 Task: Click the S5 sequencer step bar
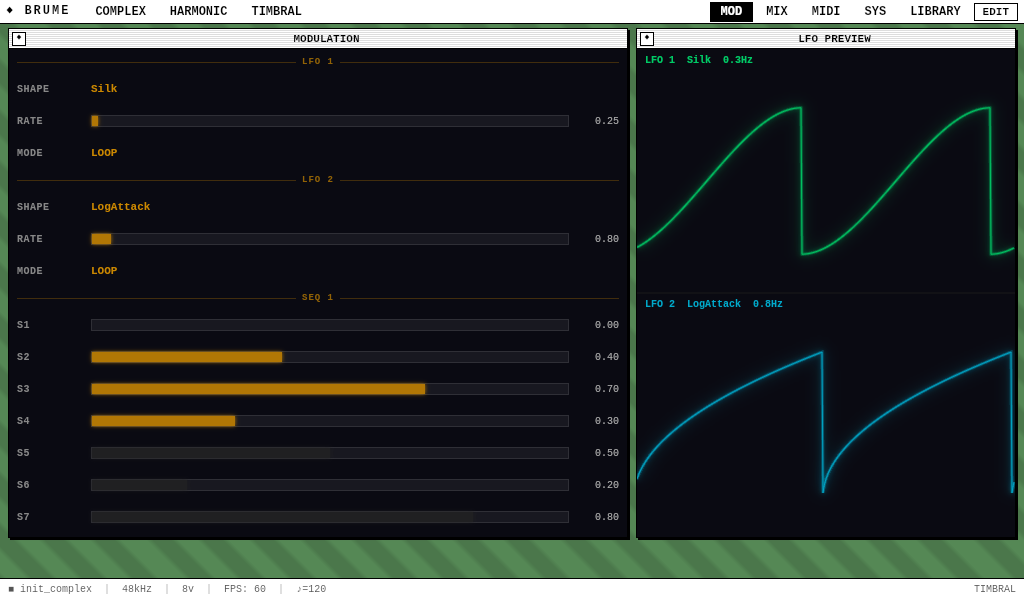[x=329, y=453]
